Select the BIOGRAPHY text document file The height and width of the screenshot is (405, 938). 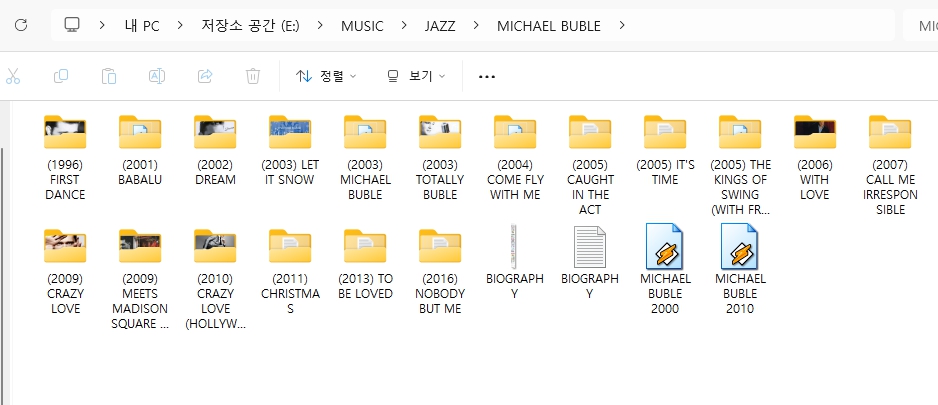[590, 263]
